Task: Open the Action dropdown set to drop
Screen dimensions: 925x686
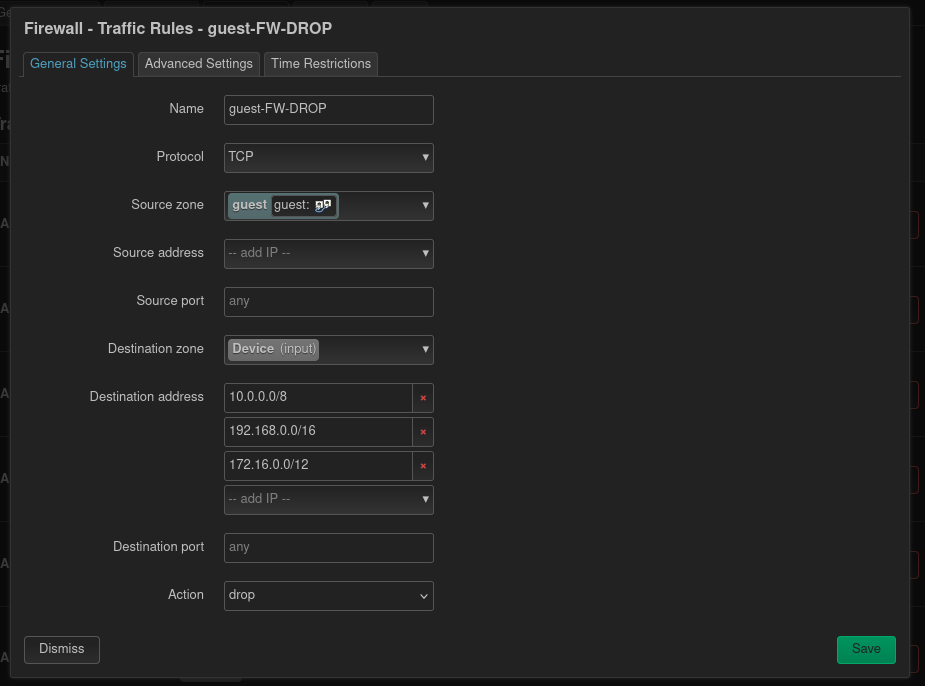Action: tap(423, 595)
